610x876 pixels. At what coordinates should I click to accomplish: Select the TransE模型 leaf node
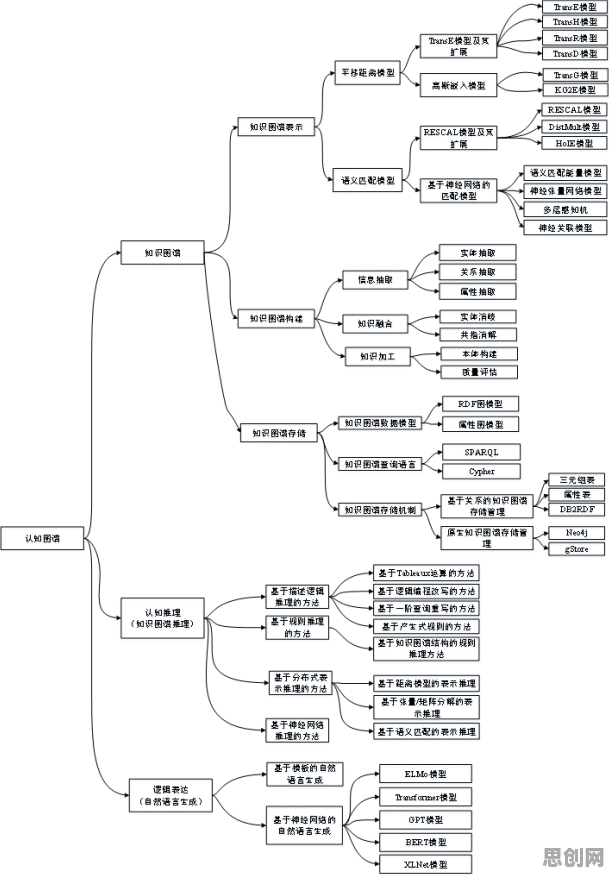(575, 7)
